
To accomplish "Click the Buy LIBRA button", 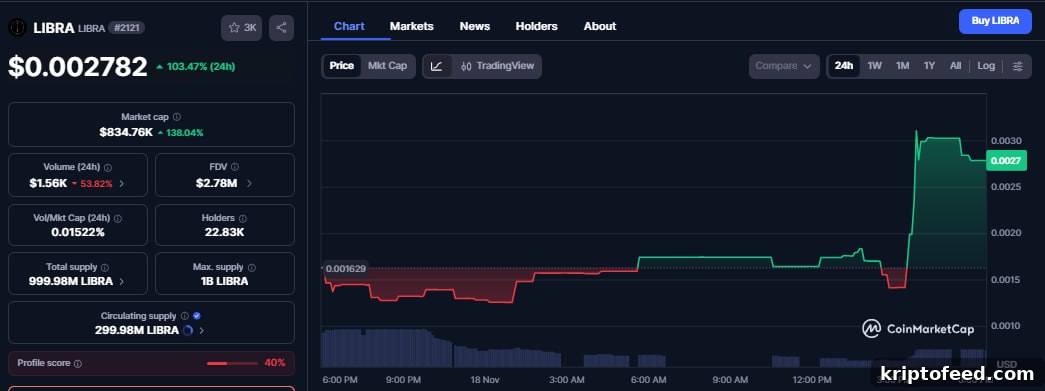I will click(995, 21).
